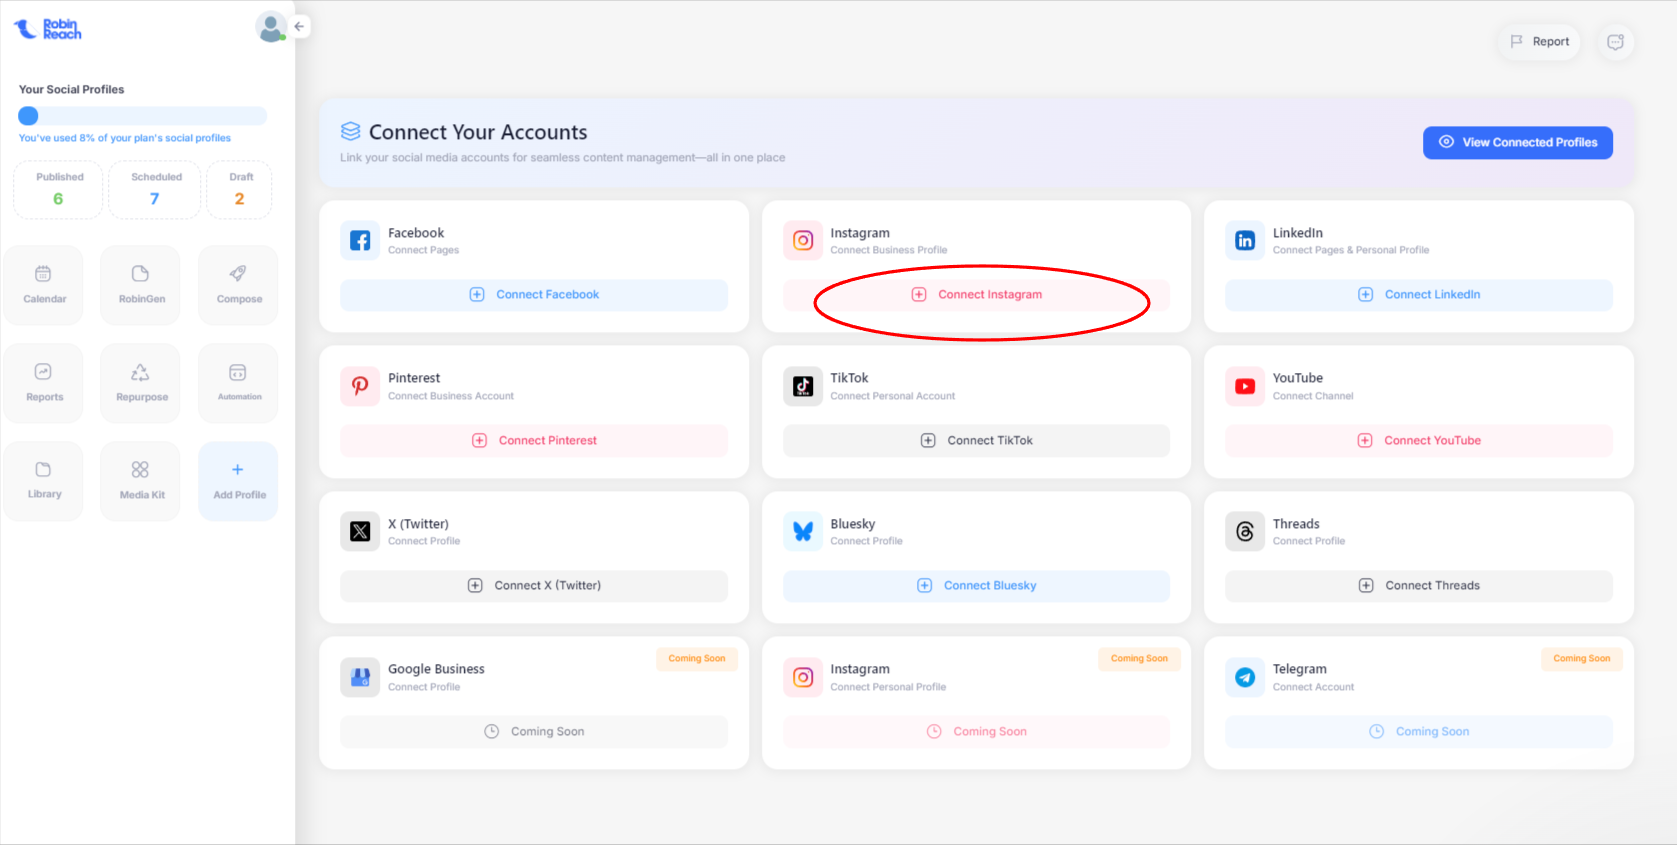This screenshot has width=1677, height=845.
Task: Click View Connected Profiles button
Action: tap(1518, 142)
